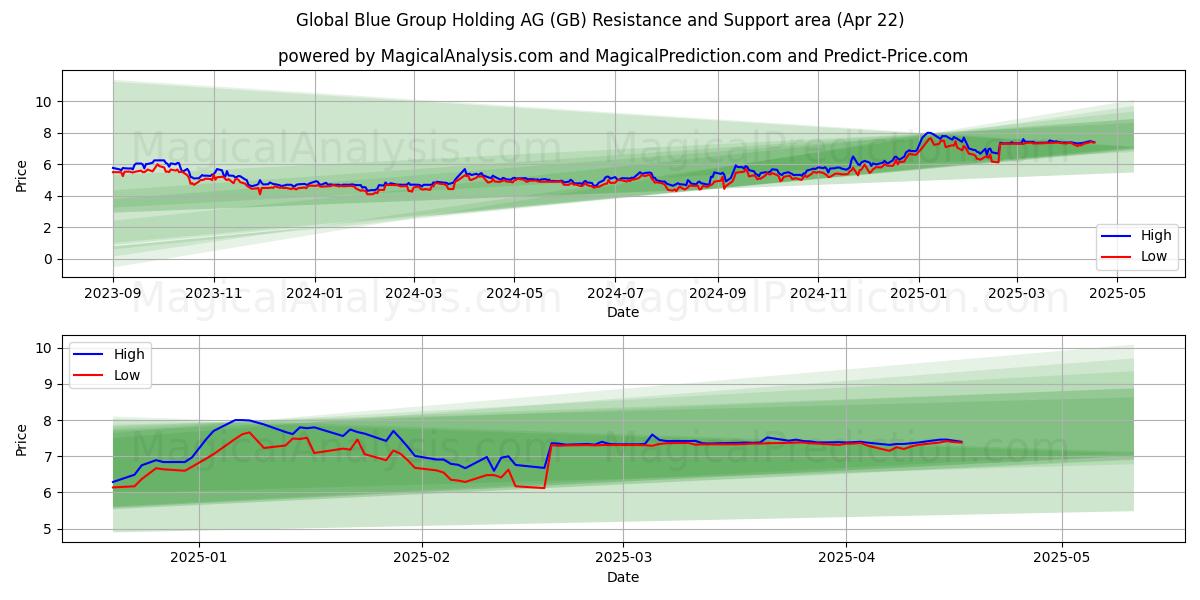Click the '2025-05' tick label on bottom chart
Viewport: 1200px width, 600px height.
(1061, 558)
